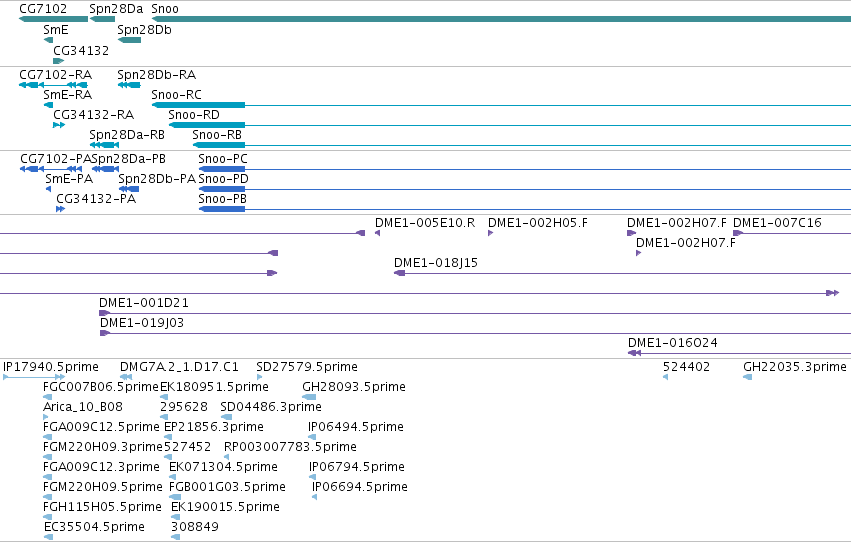Viewport: 851px width, 542px height.
Task: Click EST IP06694.5prime
Action: click(x=314, y=498)
